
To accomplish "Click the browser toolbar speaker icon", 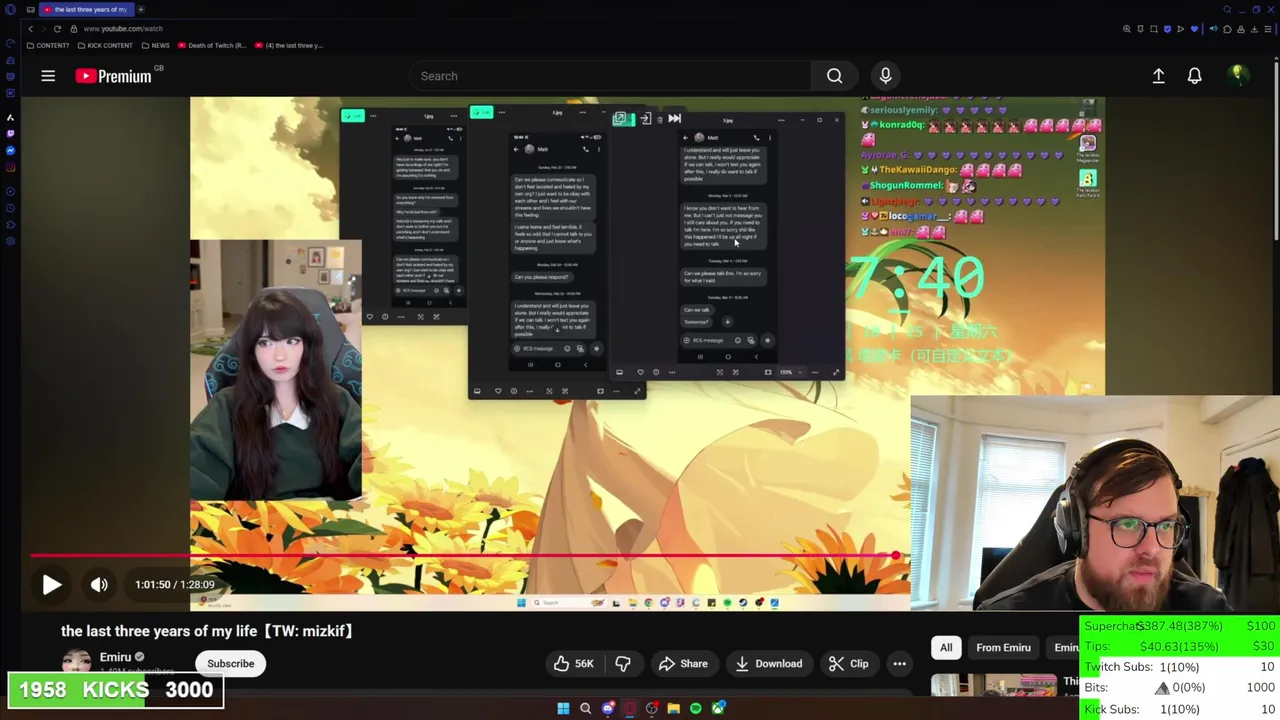I will [x=1214, y=29].
